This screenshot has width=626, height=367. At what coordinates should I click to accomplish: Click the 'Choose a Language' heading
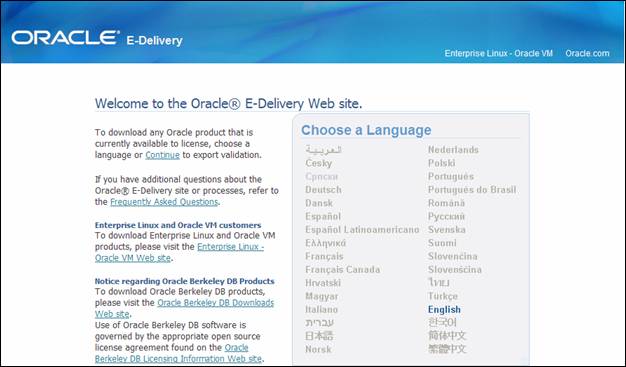click(x=366, y=130)
